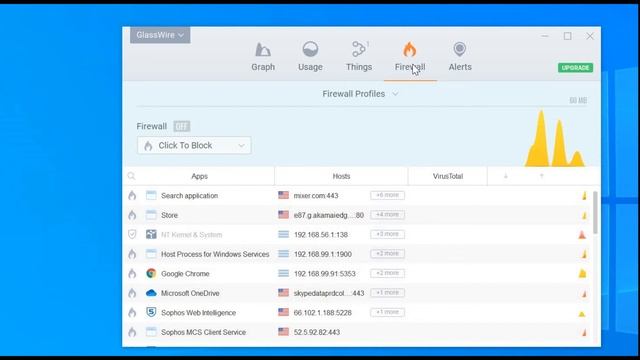Click the shield icon for NT Kernel & System
Viewport: 640px width, 360px height.
[132, 234]
